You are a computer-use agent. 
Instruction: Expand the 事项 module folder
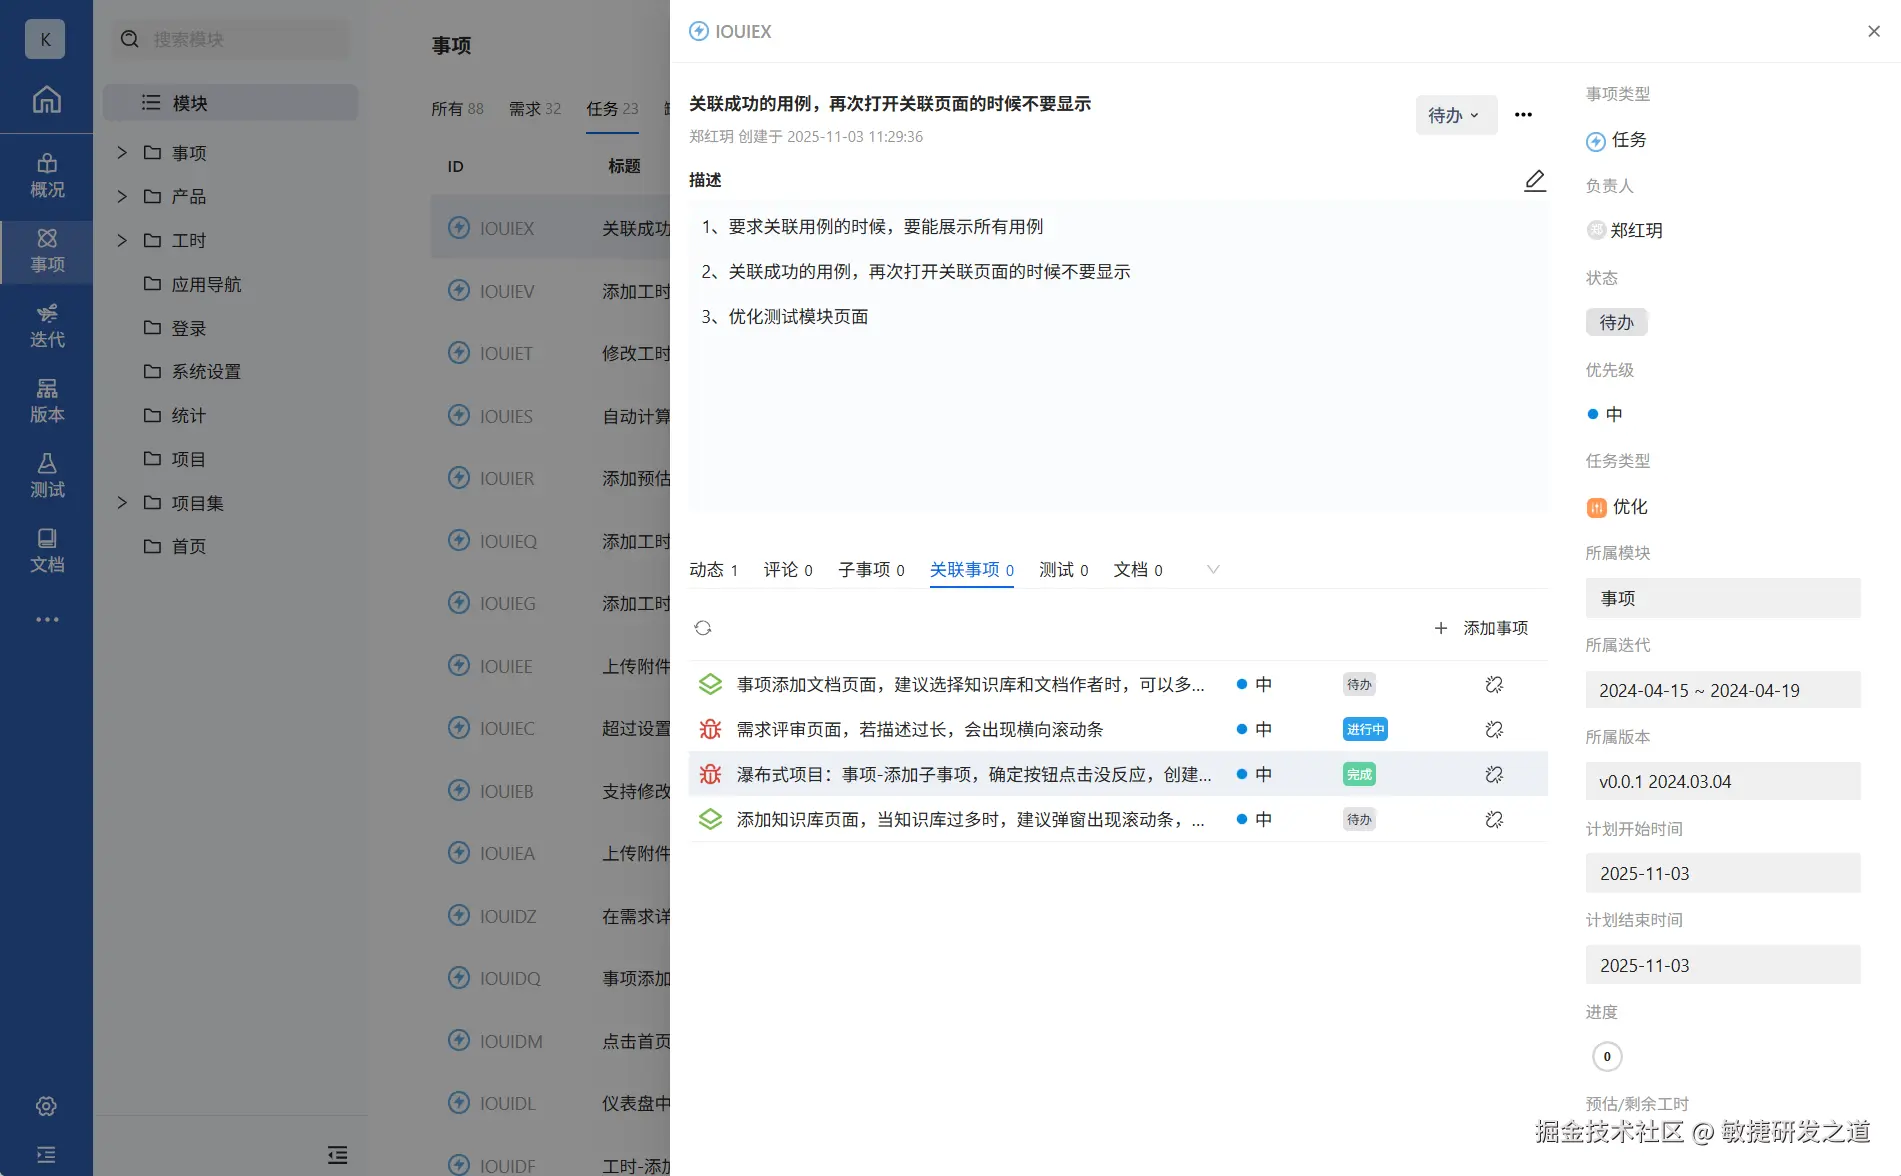click(122, 153)
